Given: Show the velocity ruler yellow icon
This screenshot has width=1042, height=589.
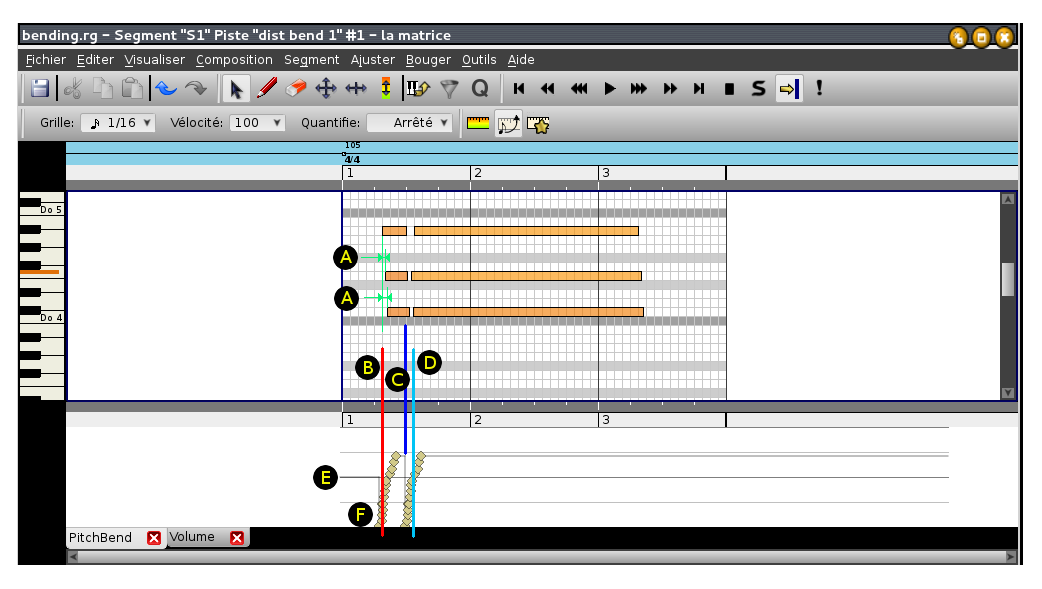Looking at the screenshot, I should (478, 123).
